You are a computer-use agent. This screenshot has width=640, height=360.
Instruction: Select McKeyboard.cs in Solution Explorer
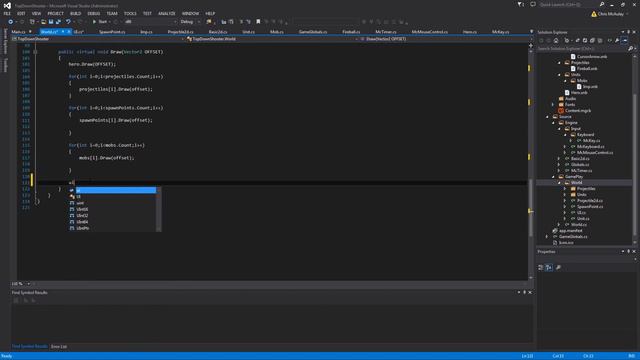[x=591, y=147]
